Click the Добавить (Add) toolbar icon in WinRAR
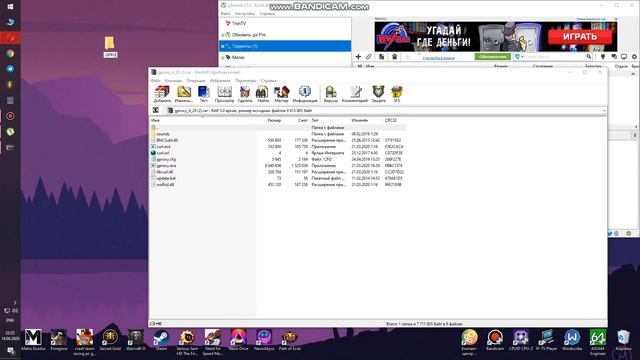640x360 pixels. click(162, 94)
